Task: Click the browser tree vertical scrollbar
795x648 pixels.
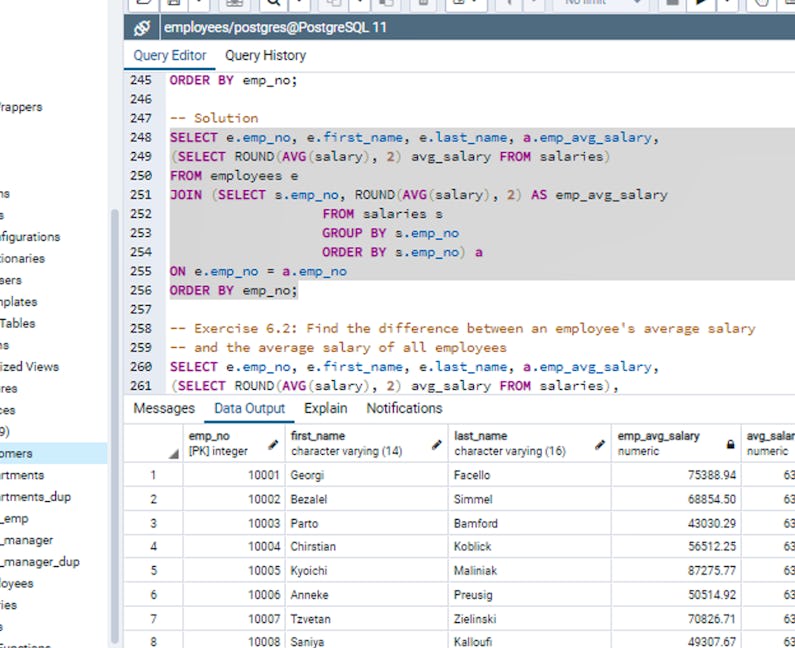Action: tap(115, 426)
